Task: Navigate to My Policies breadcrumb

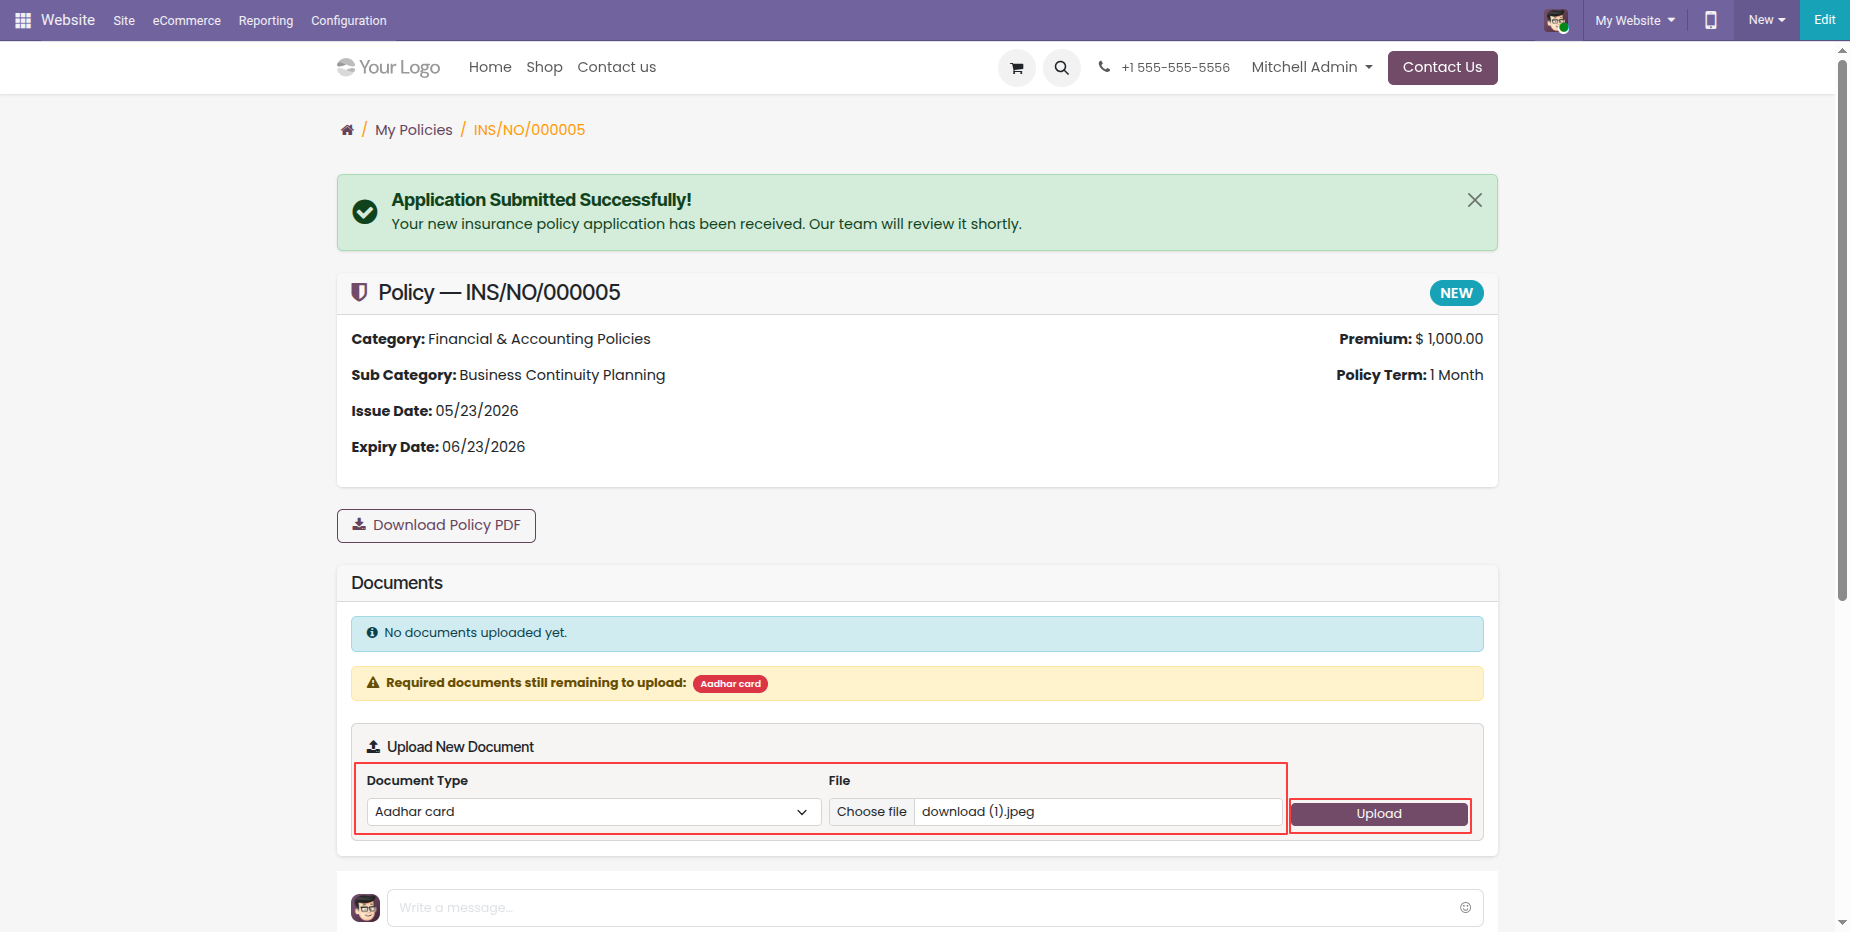Action: [414, 130]
